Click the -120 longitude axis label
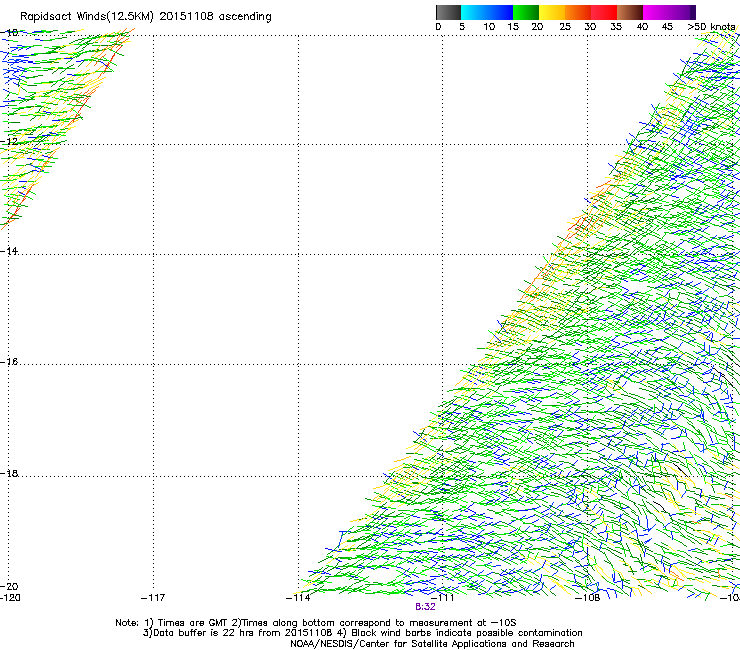 (x=10, y=598)
